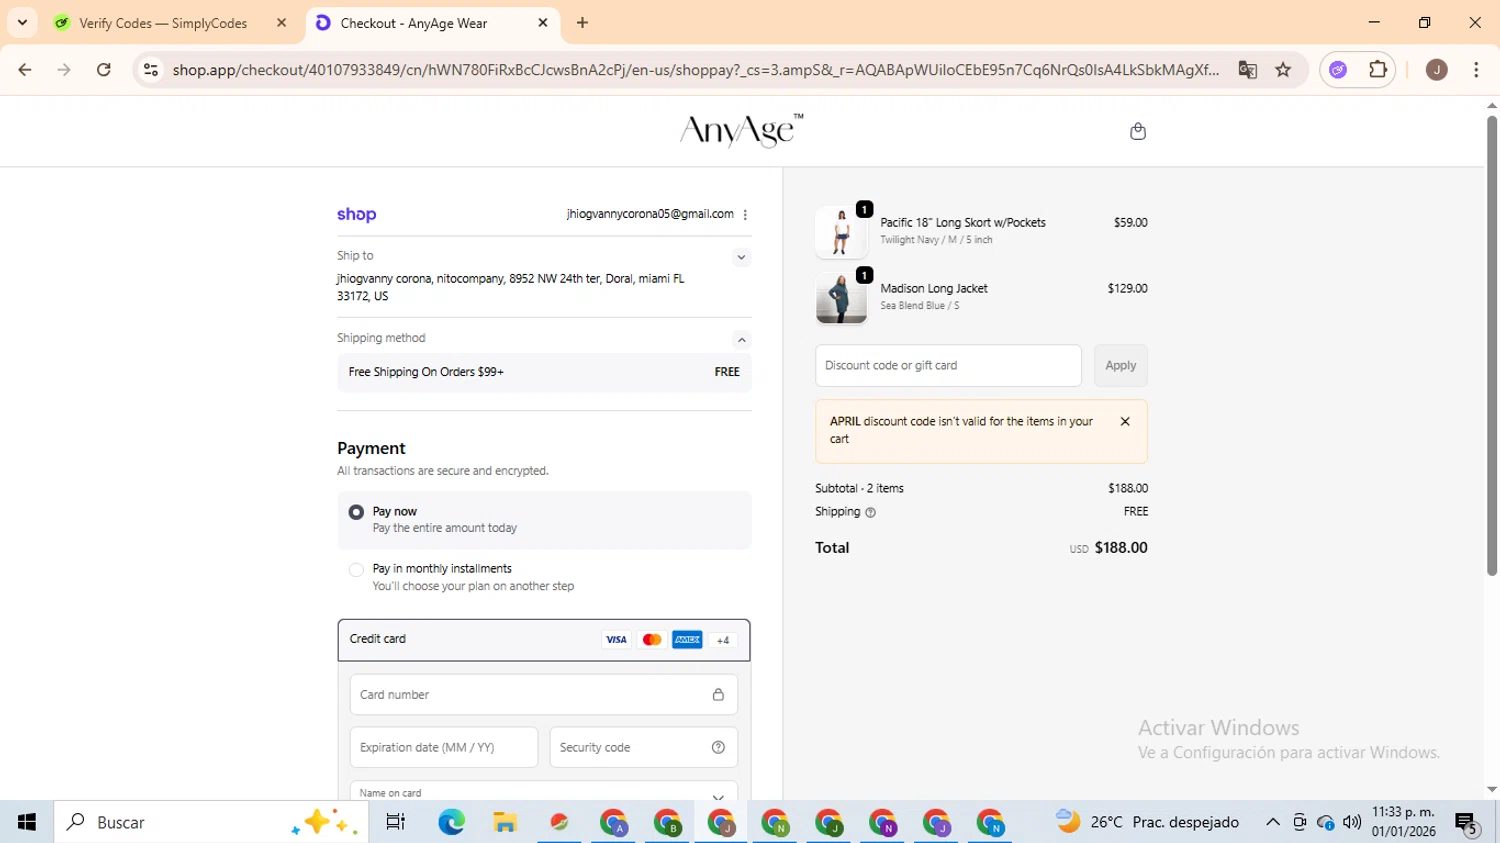Open the Extensions puzzle icon
The height and width of the screenshot is (843, 1500).
(x=1378, y=69)
